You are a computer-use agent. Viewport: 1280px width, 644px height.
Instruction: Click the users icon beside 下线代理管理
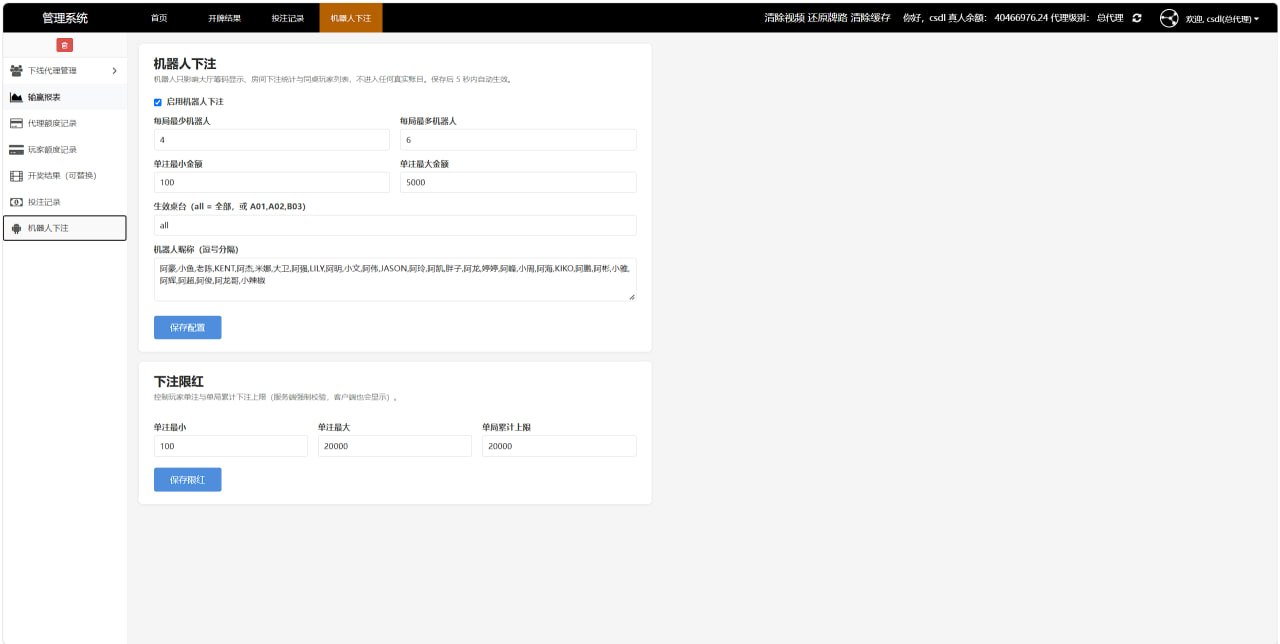(16, 71)
